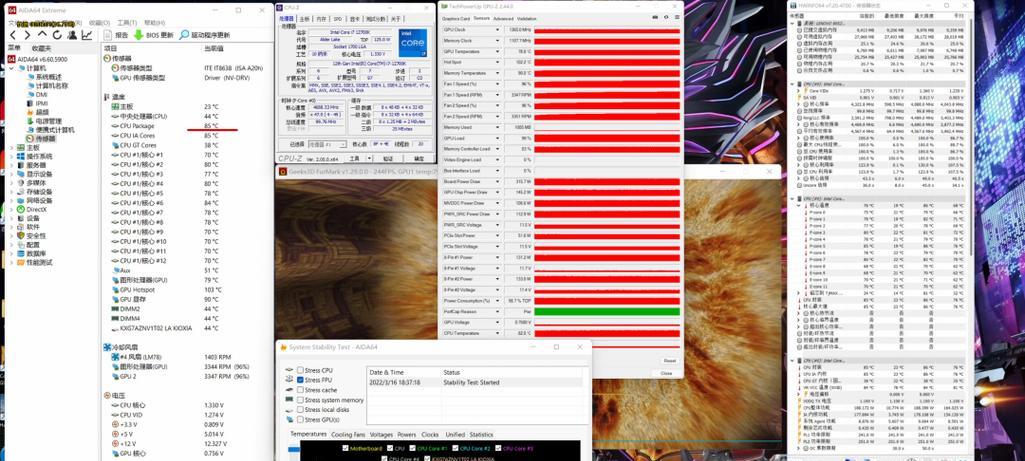The width and height of the screenshot is (1025, 461).
Task: Switch to 收藏夹 tab in AIDA64 sidebar
Action: [41, 48]
